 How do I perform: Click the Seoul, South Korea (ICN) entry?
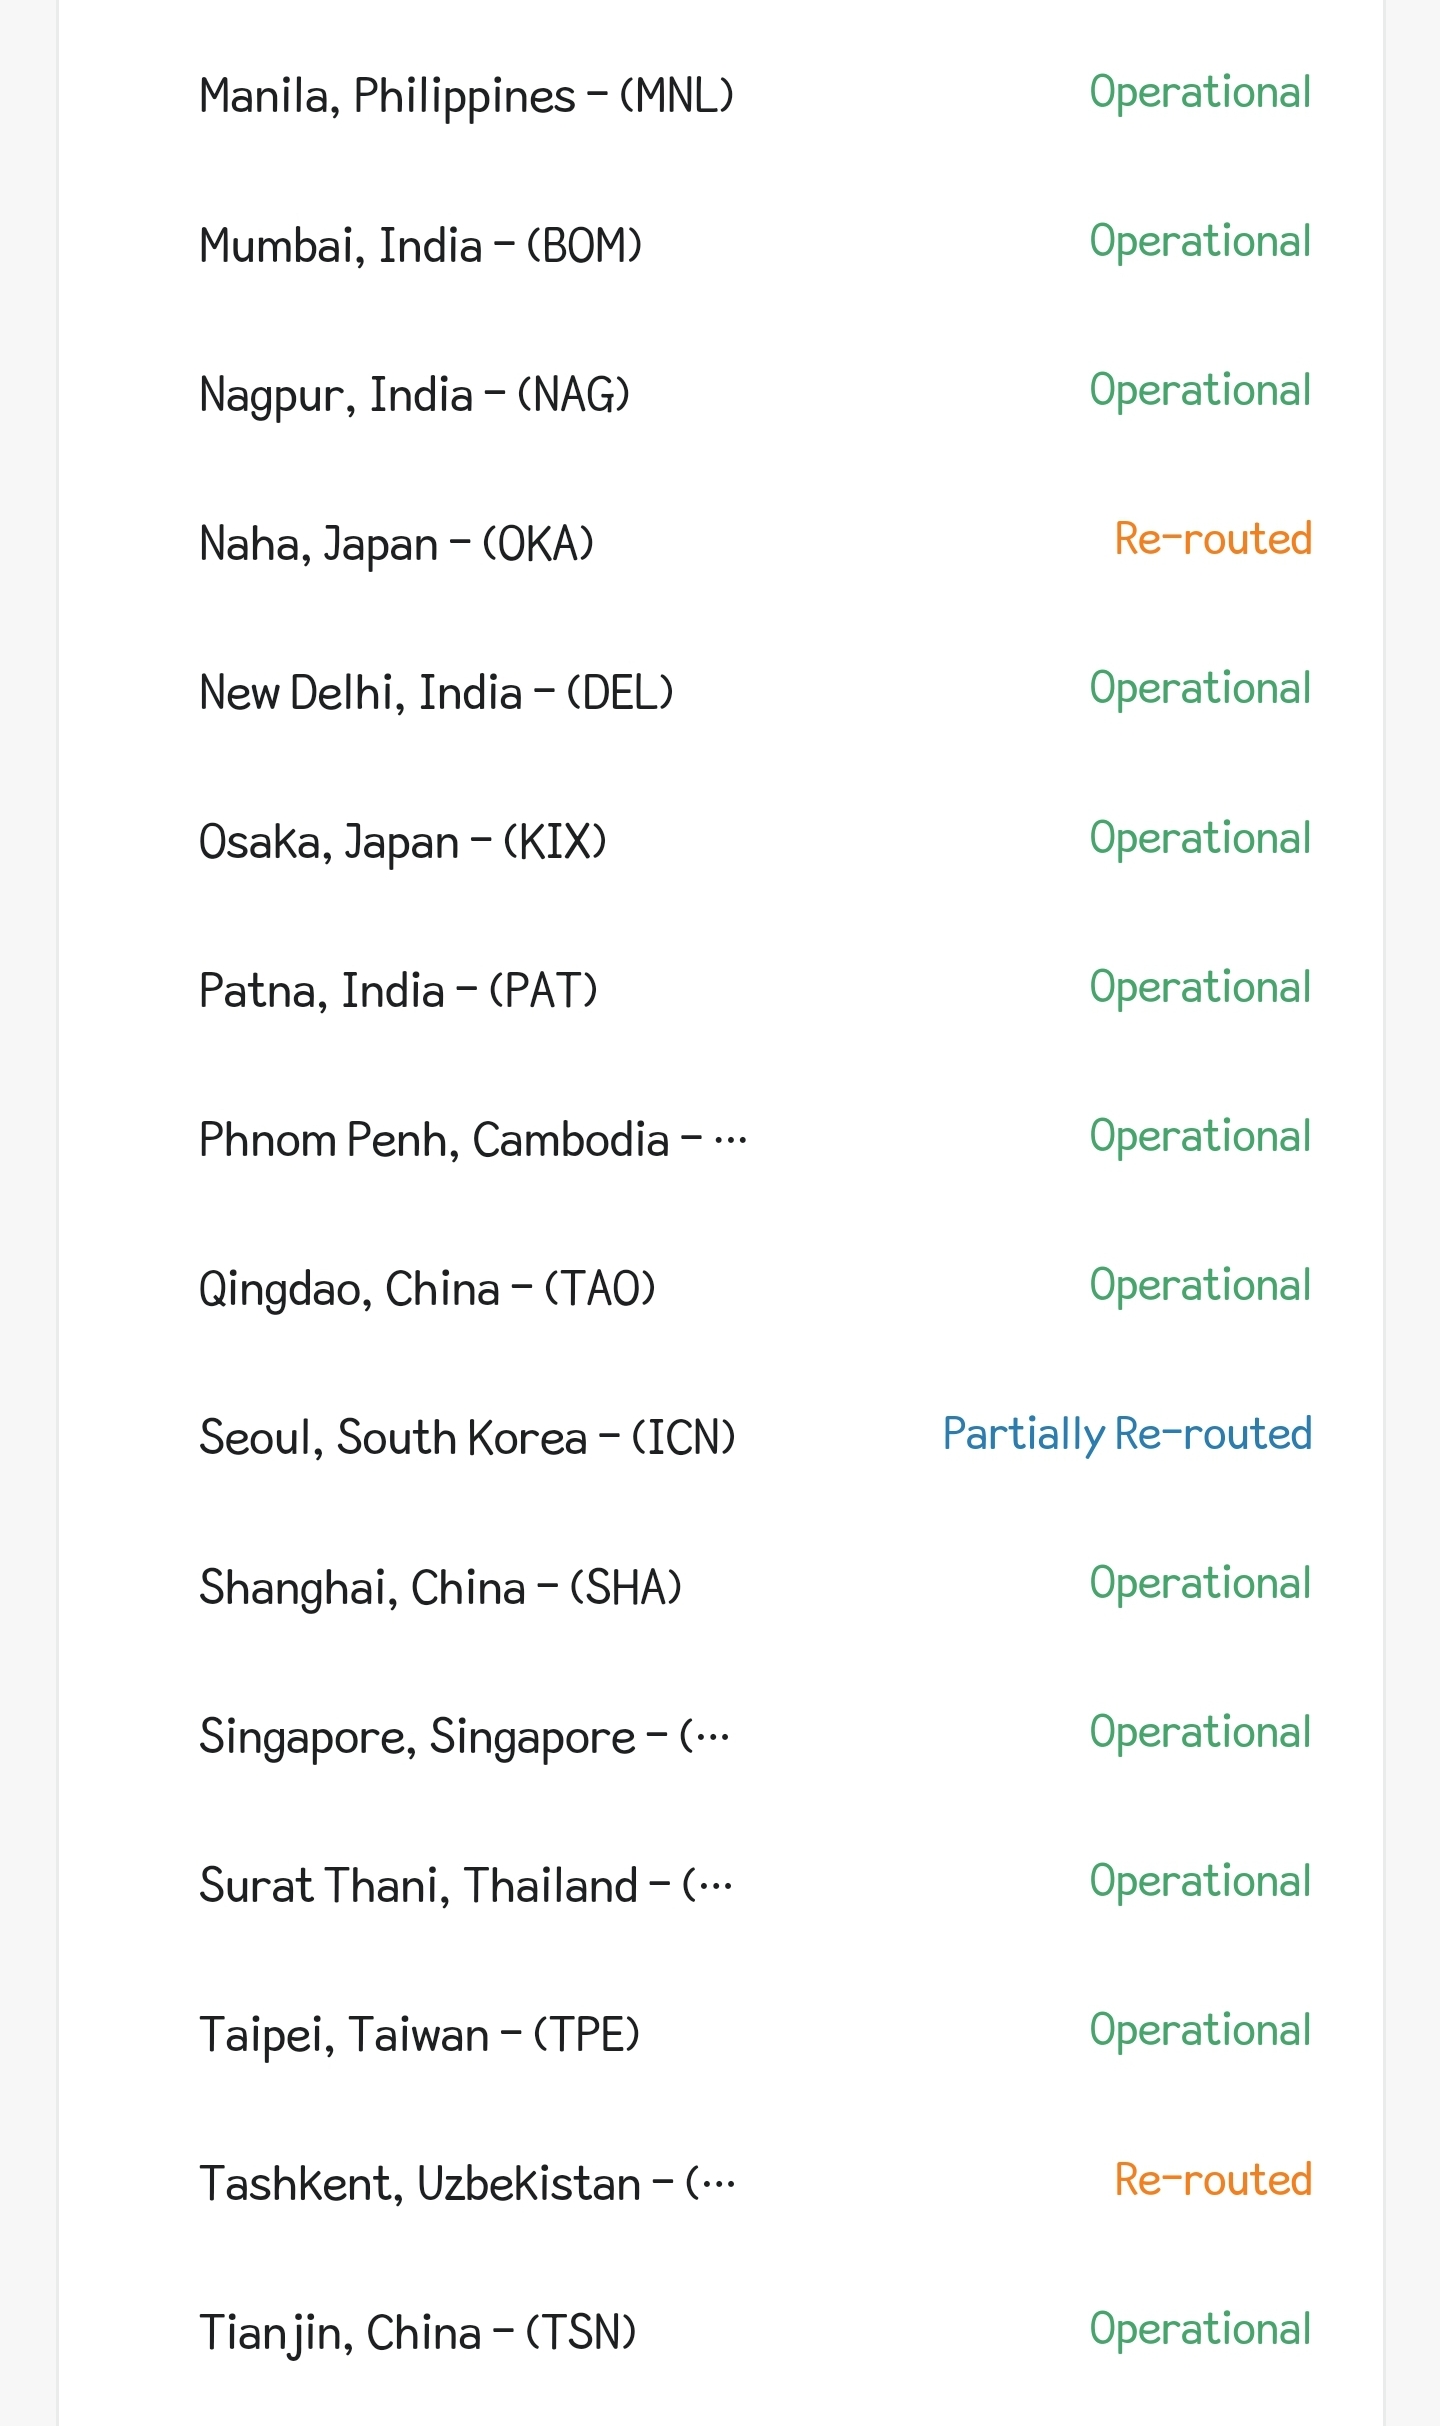[467, 1438]
